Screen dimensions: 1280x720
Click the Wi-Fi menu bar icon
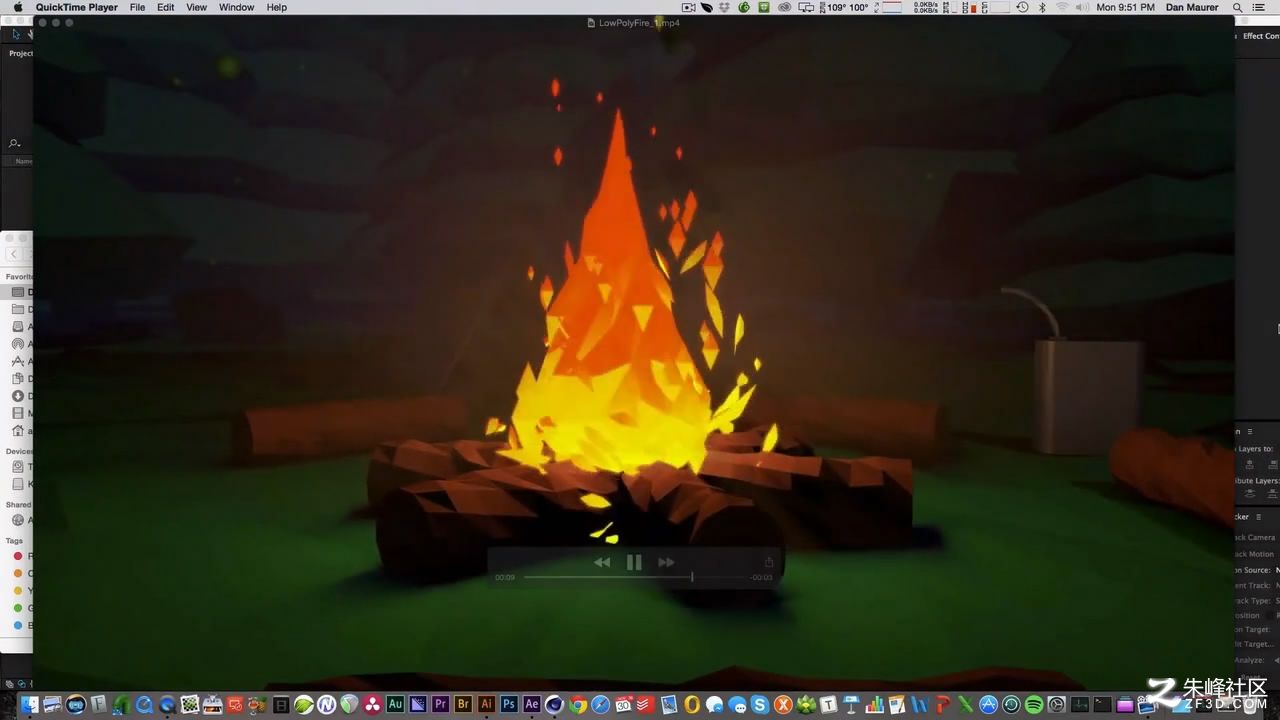tap(1062, 7)
